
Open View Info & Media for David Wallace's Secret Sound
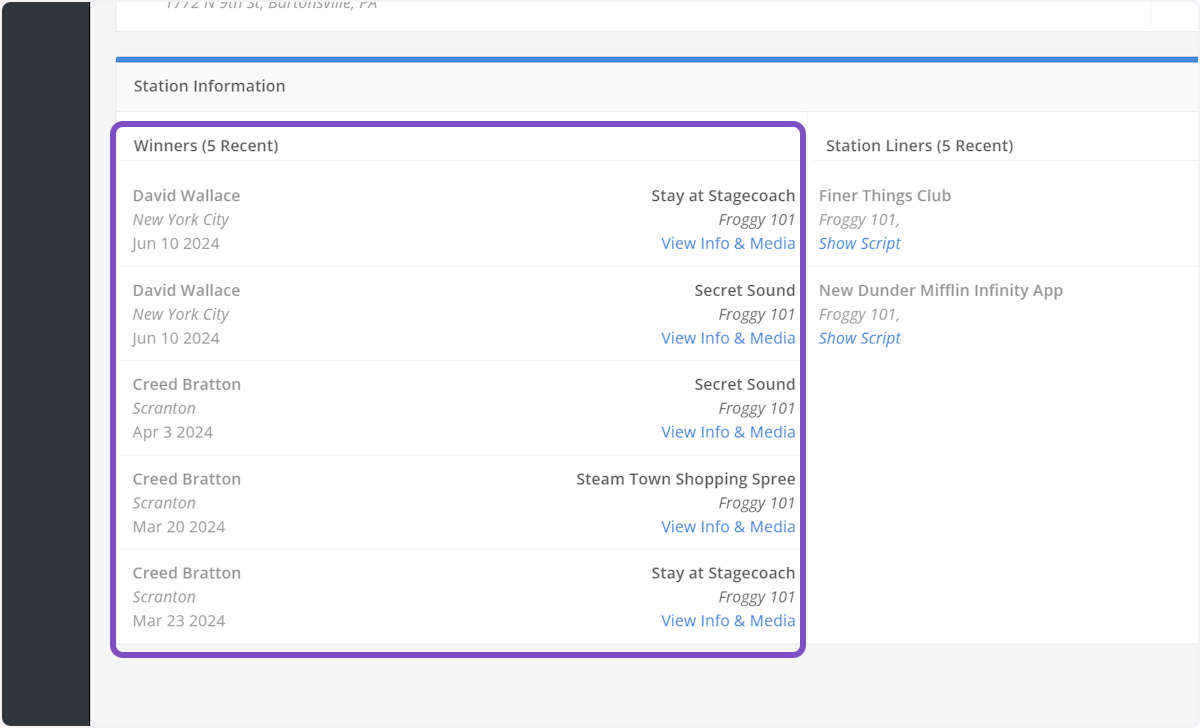[x=728, y=338]
